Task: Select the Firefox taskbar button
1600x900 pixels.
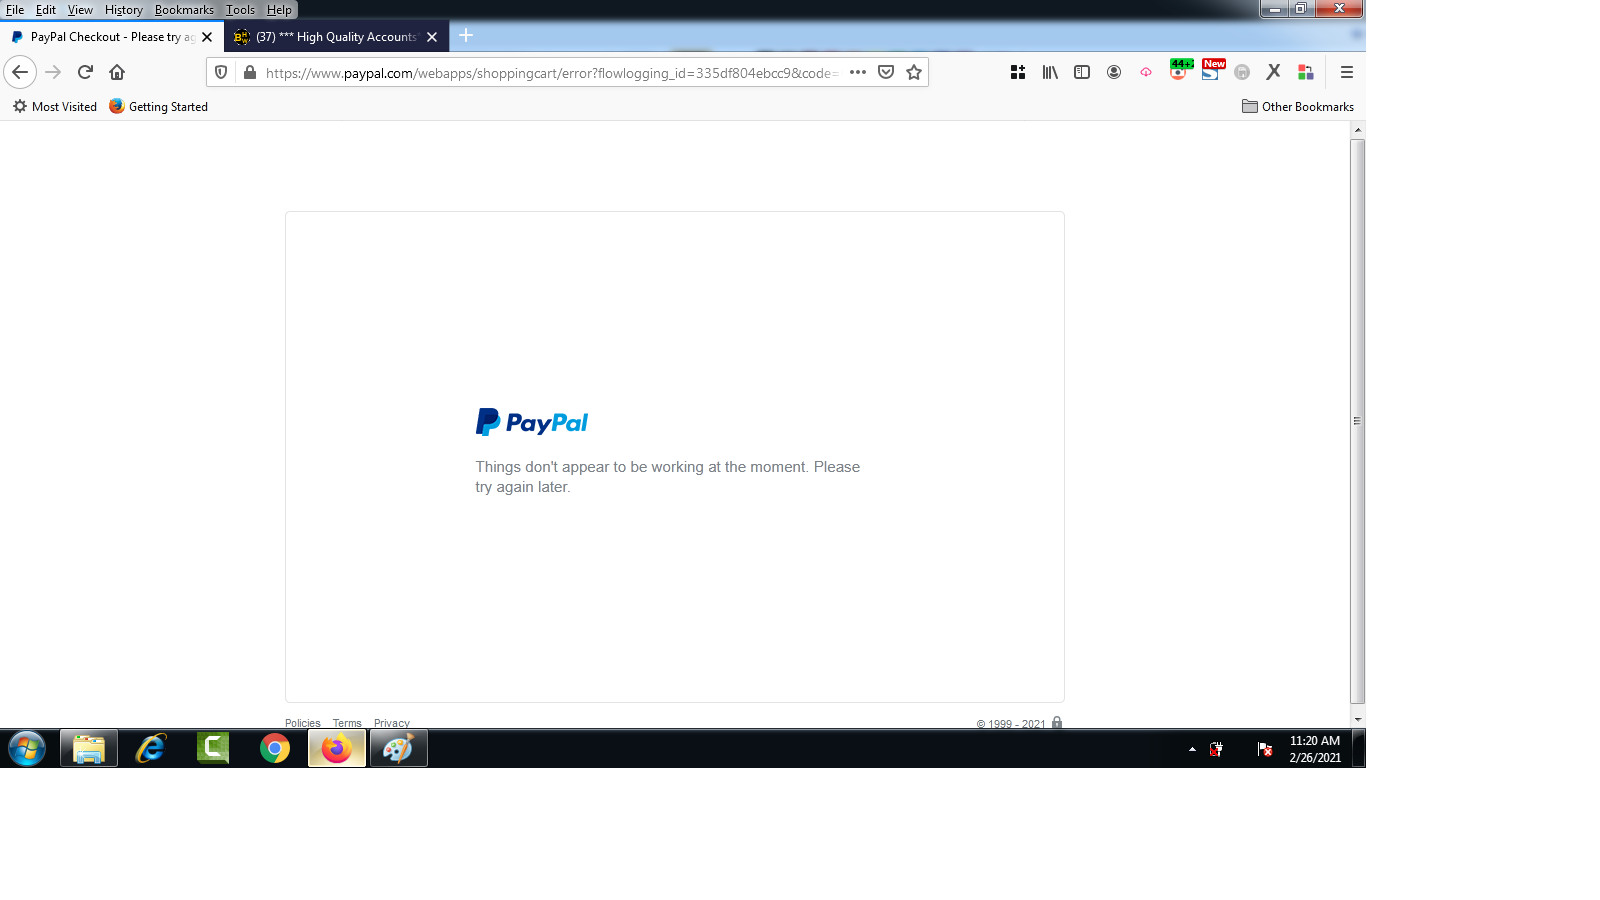Action: pos(337,748)
